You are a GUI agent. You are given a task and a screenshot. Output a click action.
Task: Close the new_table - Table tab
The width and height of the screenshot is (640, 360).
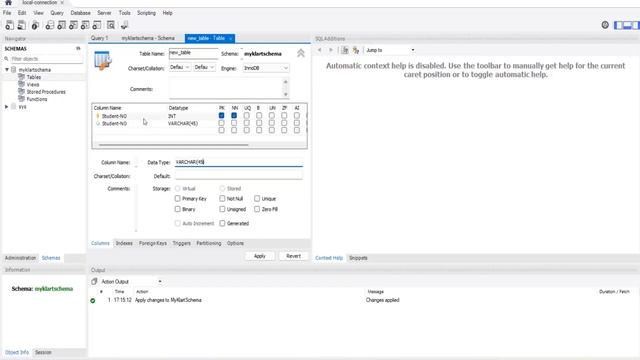coord(231,38)
